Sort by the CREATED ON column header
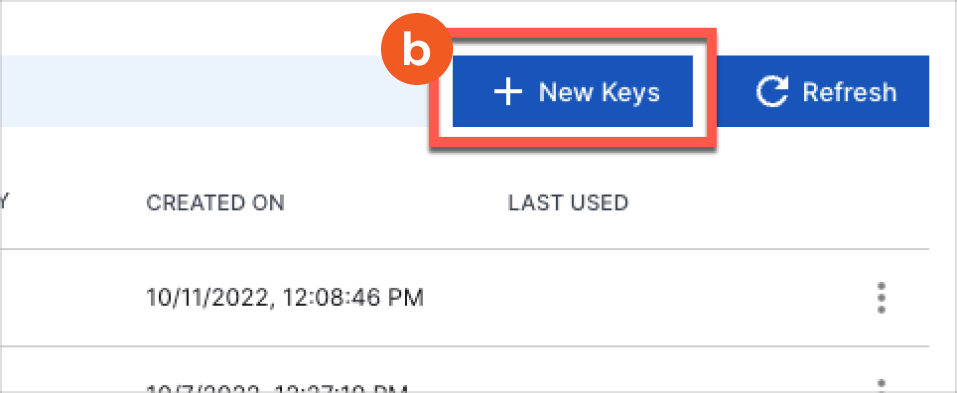Screen dimensions: 957x393 point(215,203)
